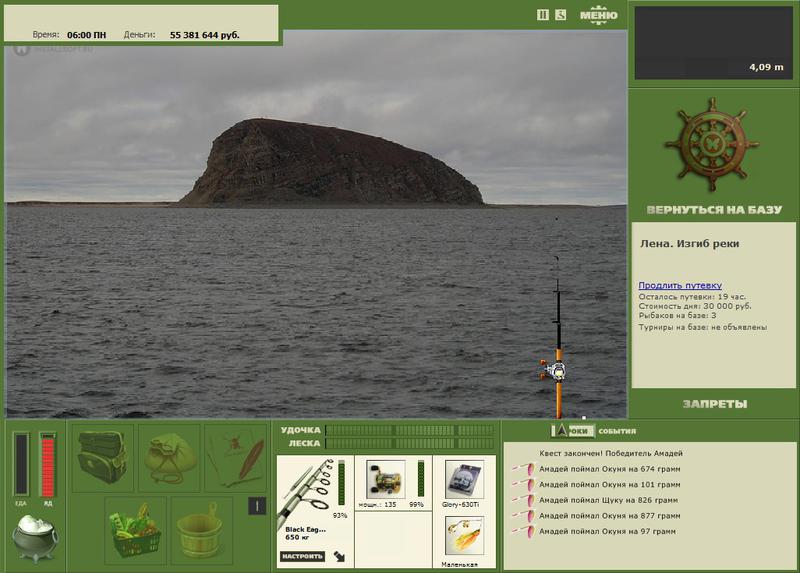This screenshot has width=800, height=573.
Task: Select the Black Eagle rod image
Action: (x=306, y=490)
